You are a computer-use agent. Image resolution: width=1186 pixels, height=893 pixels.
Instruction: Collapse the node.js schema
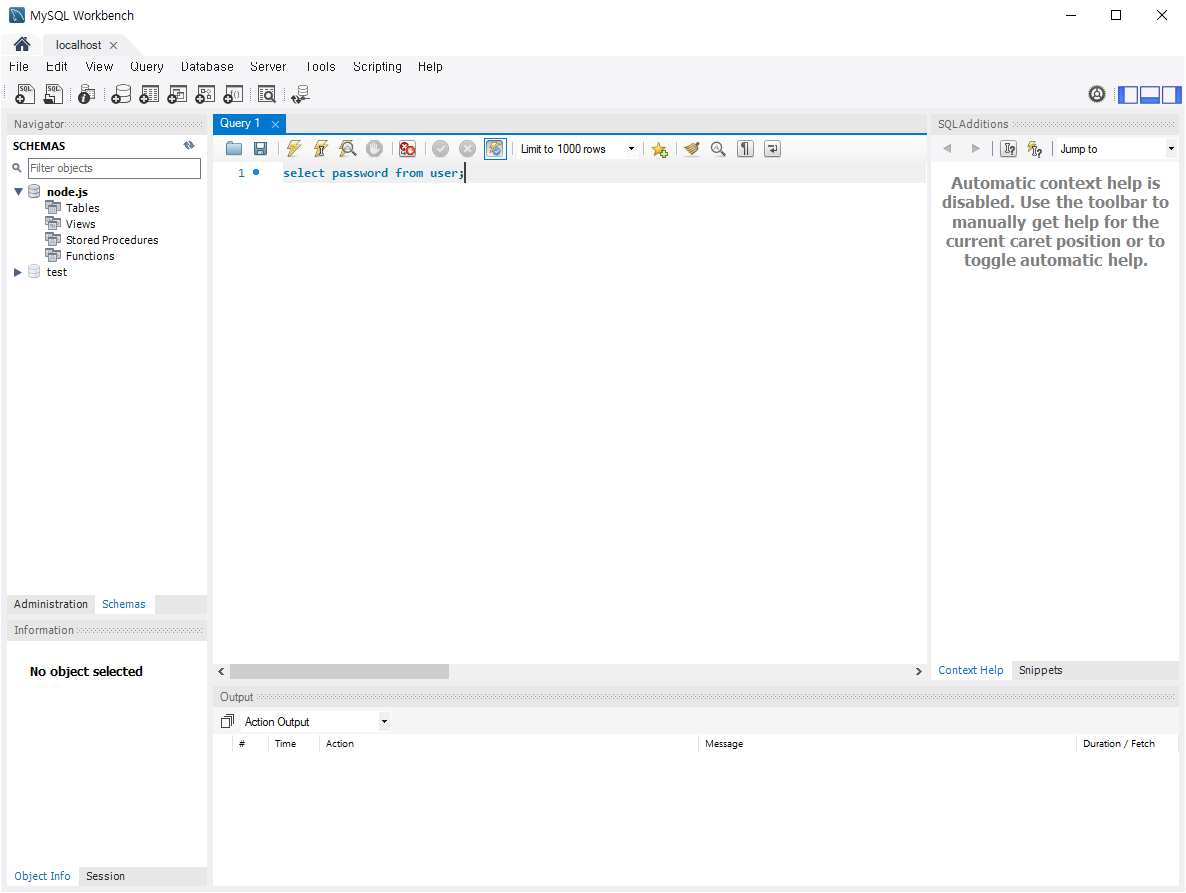(18, 191)
